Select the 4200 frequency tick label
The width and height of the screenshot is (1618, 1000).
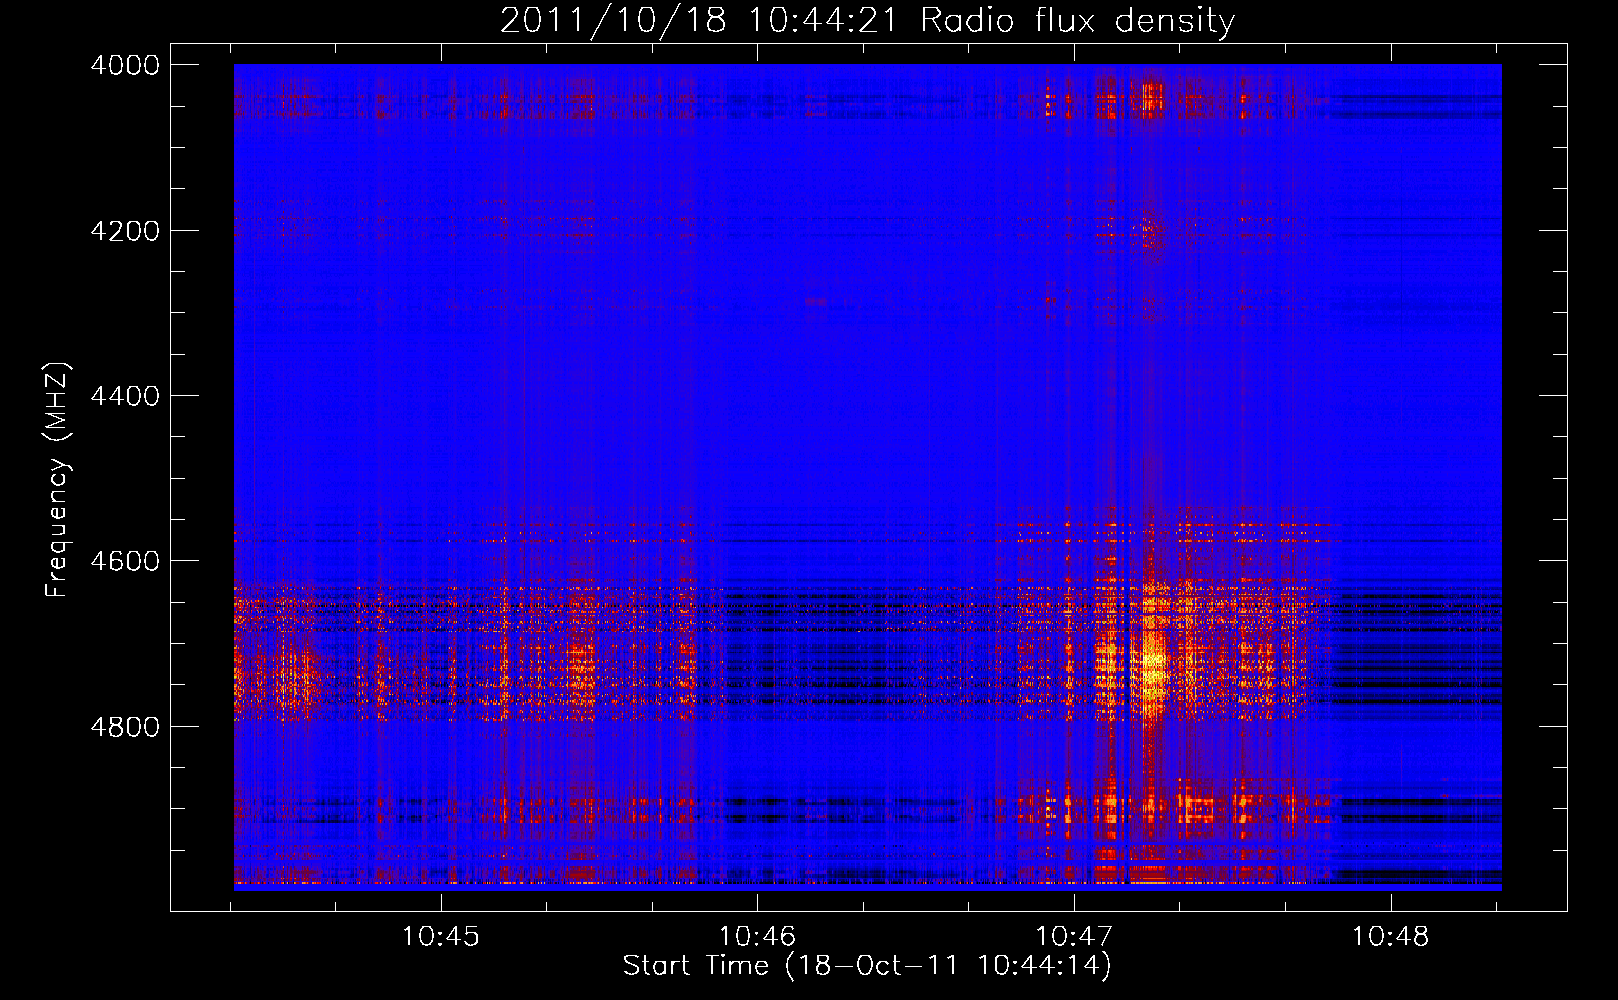coord(125,231)
